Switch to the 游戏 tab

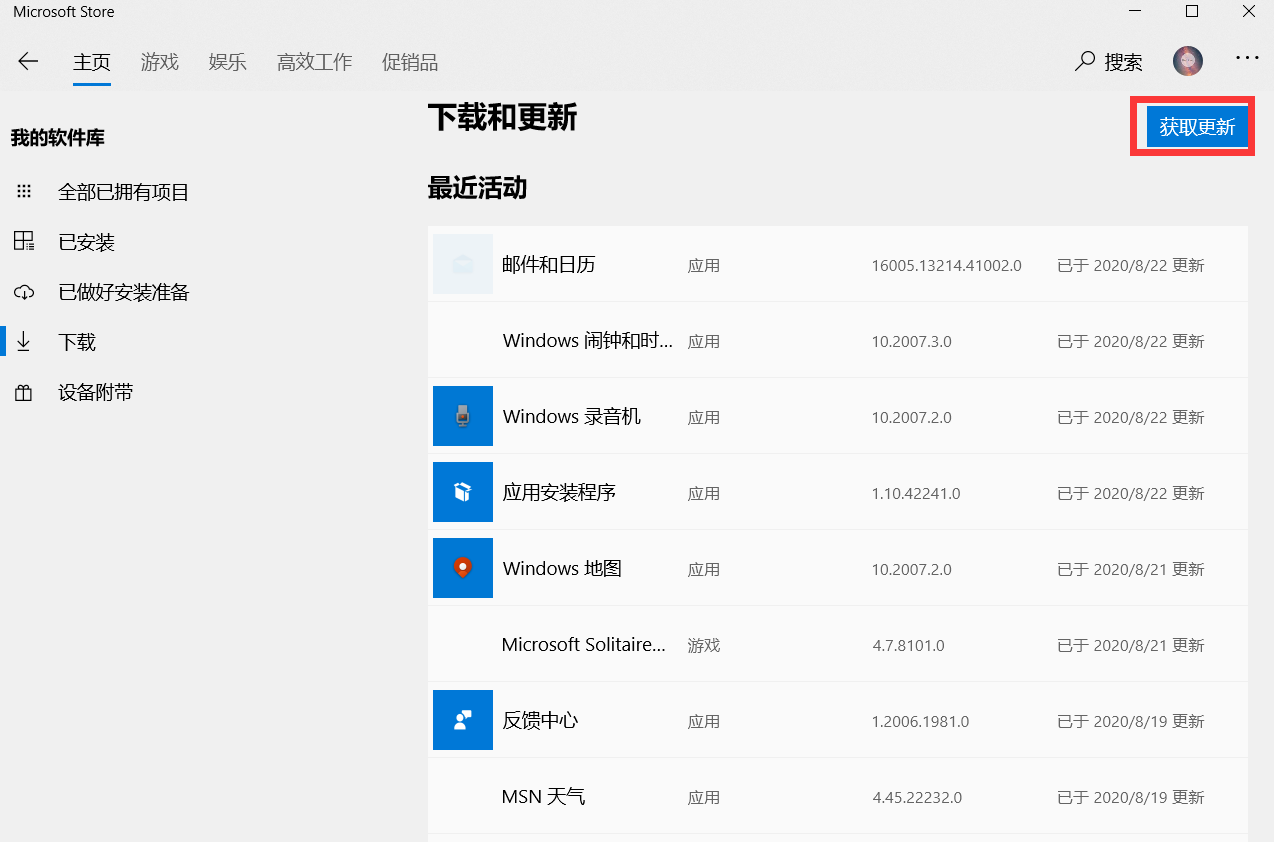click(x=160, y=62)
